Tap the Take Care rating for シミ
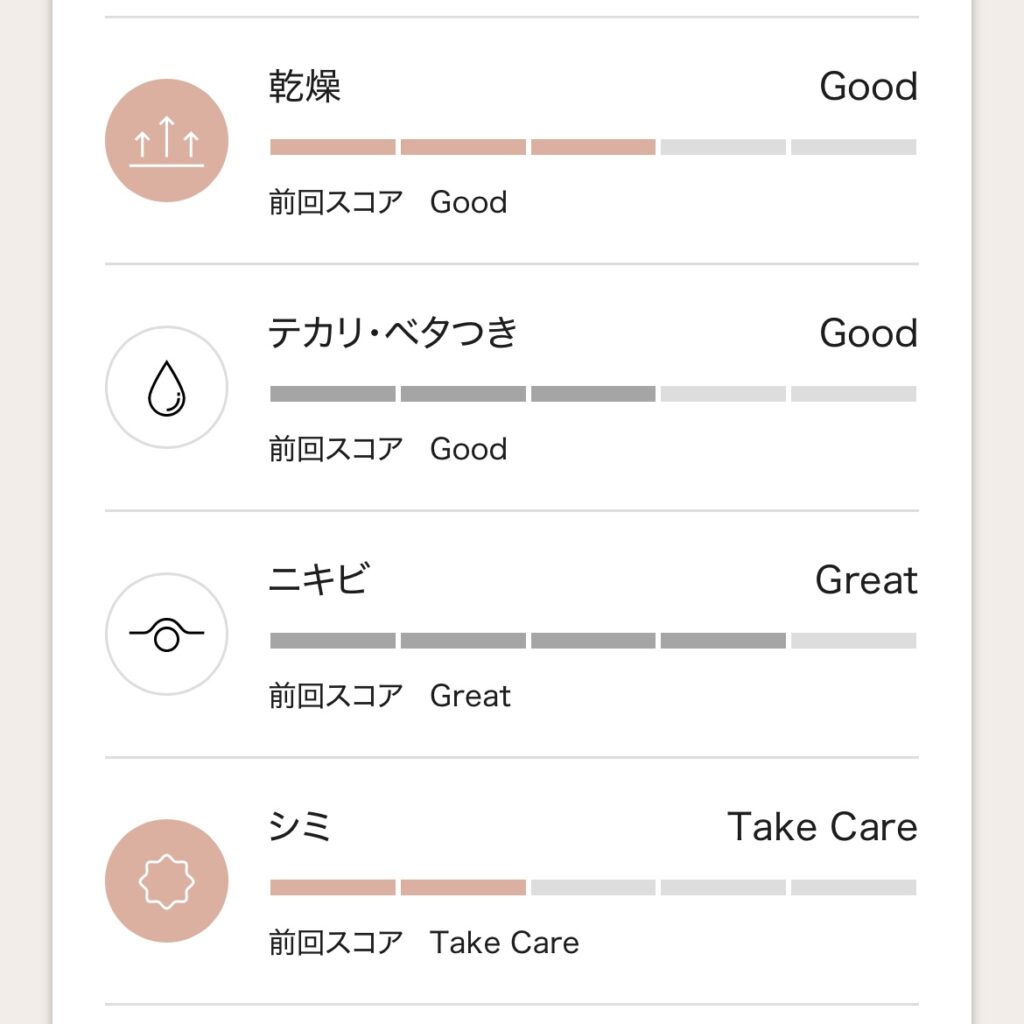This screenshot has height=1024, width=1024. click(822, 827)
